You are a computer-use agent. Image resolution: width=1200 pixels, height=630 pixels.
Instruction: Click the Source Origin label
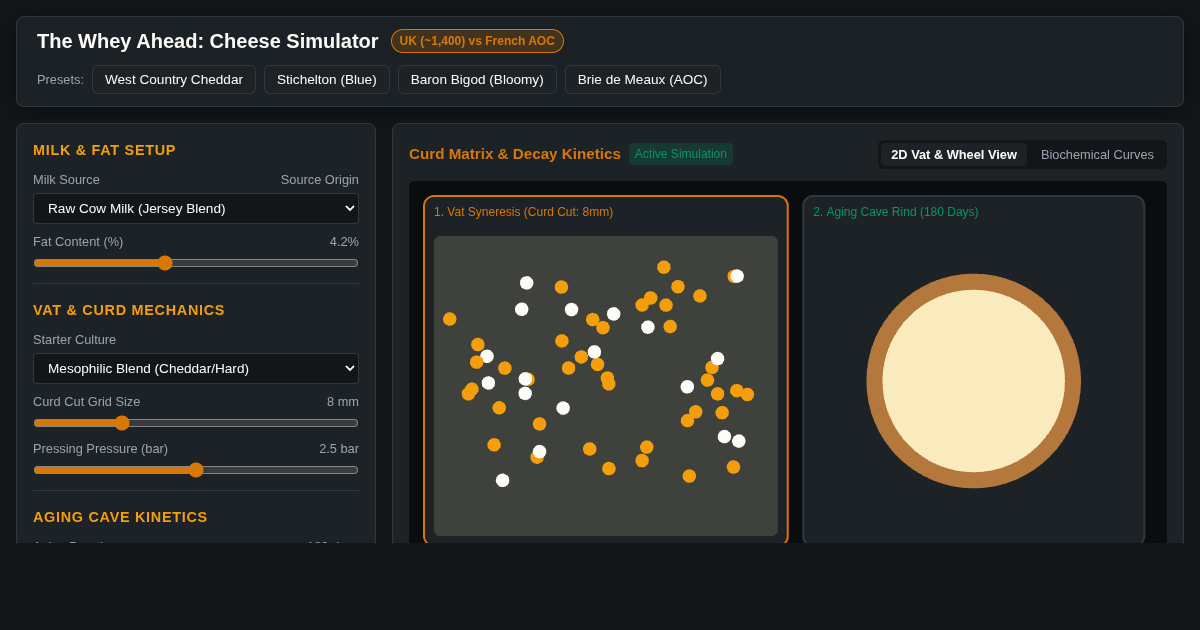(x=320, y=180)
